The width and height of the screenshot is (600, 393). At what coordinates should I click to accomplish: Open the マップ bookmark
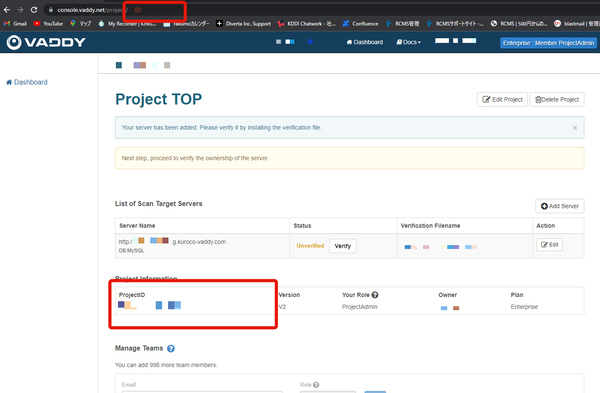[81, 24]
